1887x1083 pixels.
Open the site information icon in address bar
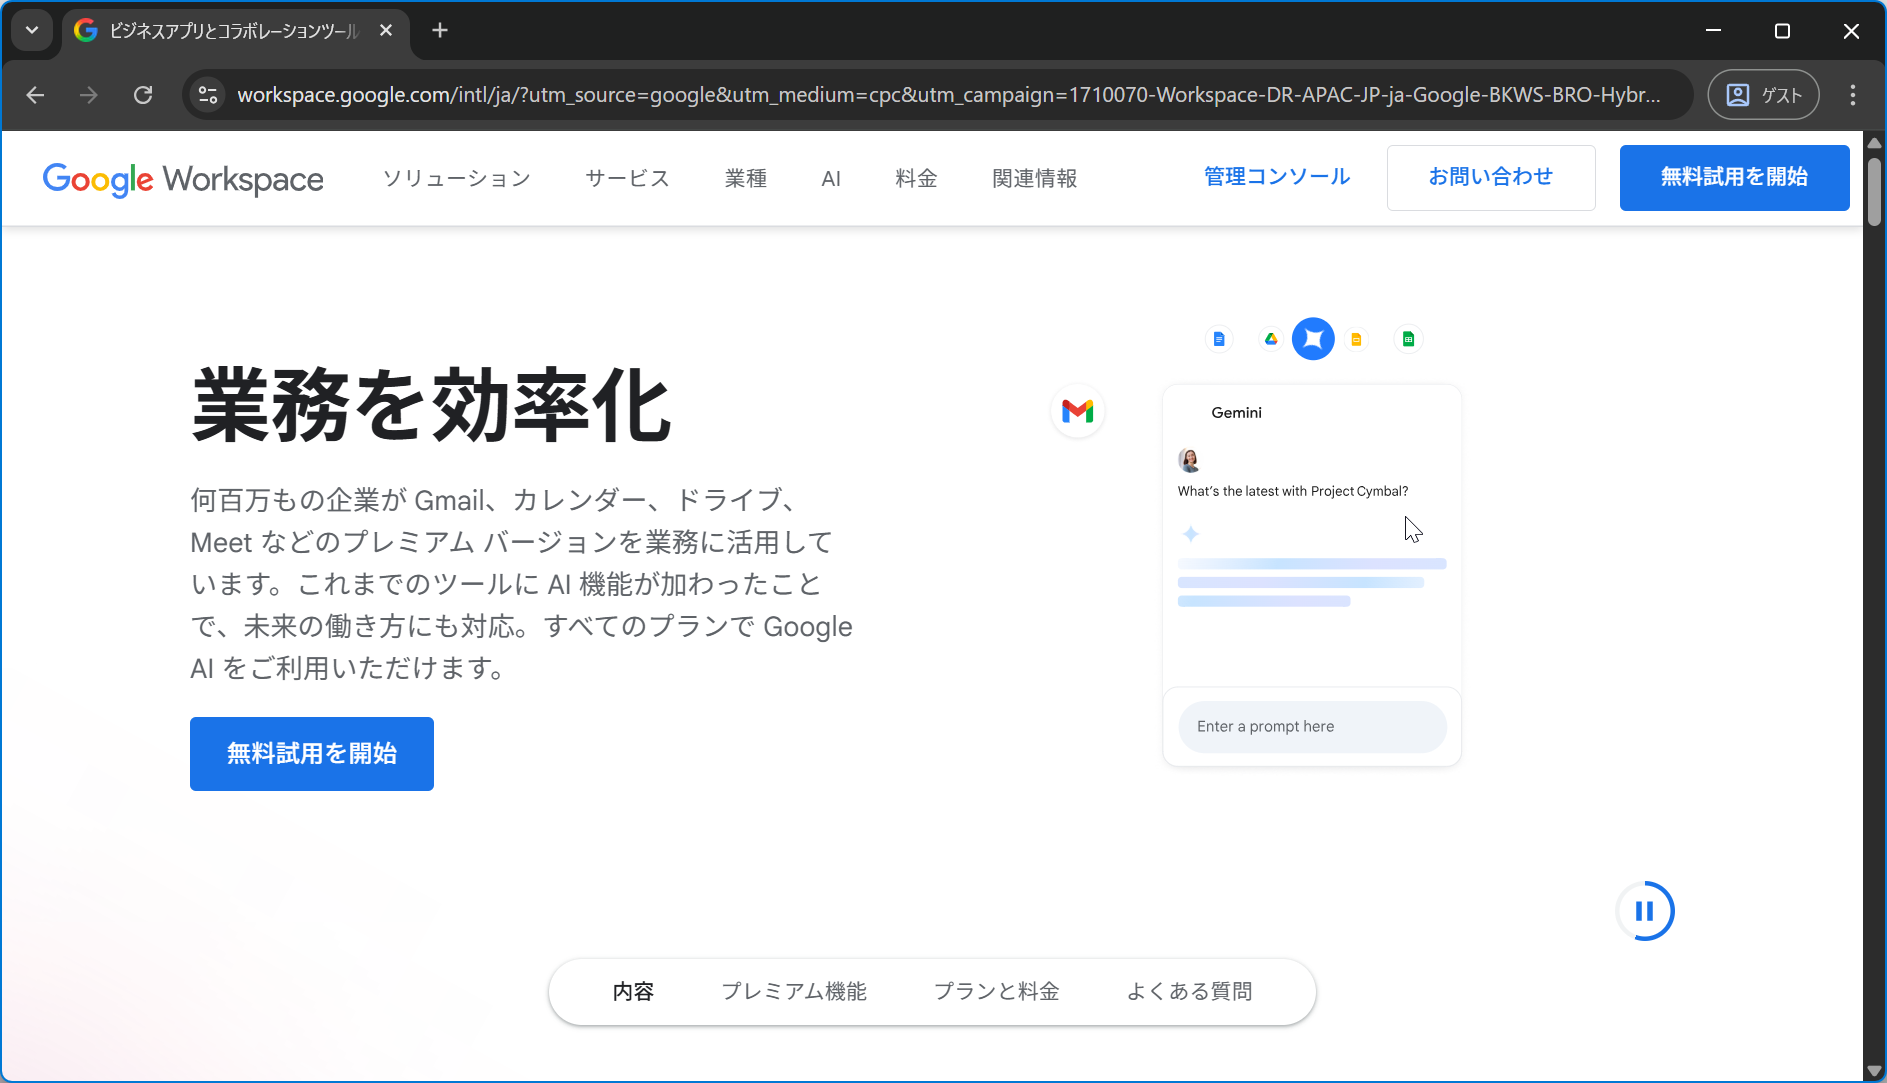[x=208, y=95]
